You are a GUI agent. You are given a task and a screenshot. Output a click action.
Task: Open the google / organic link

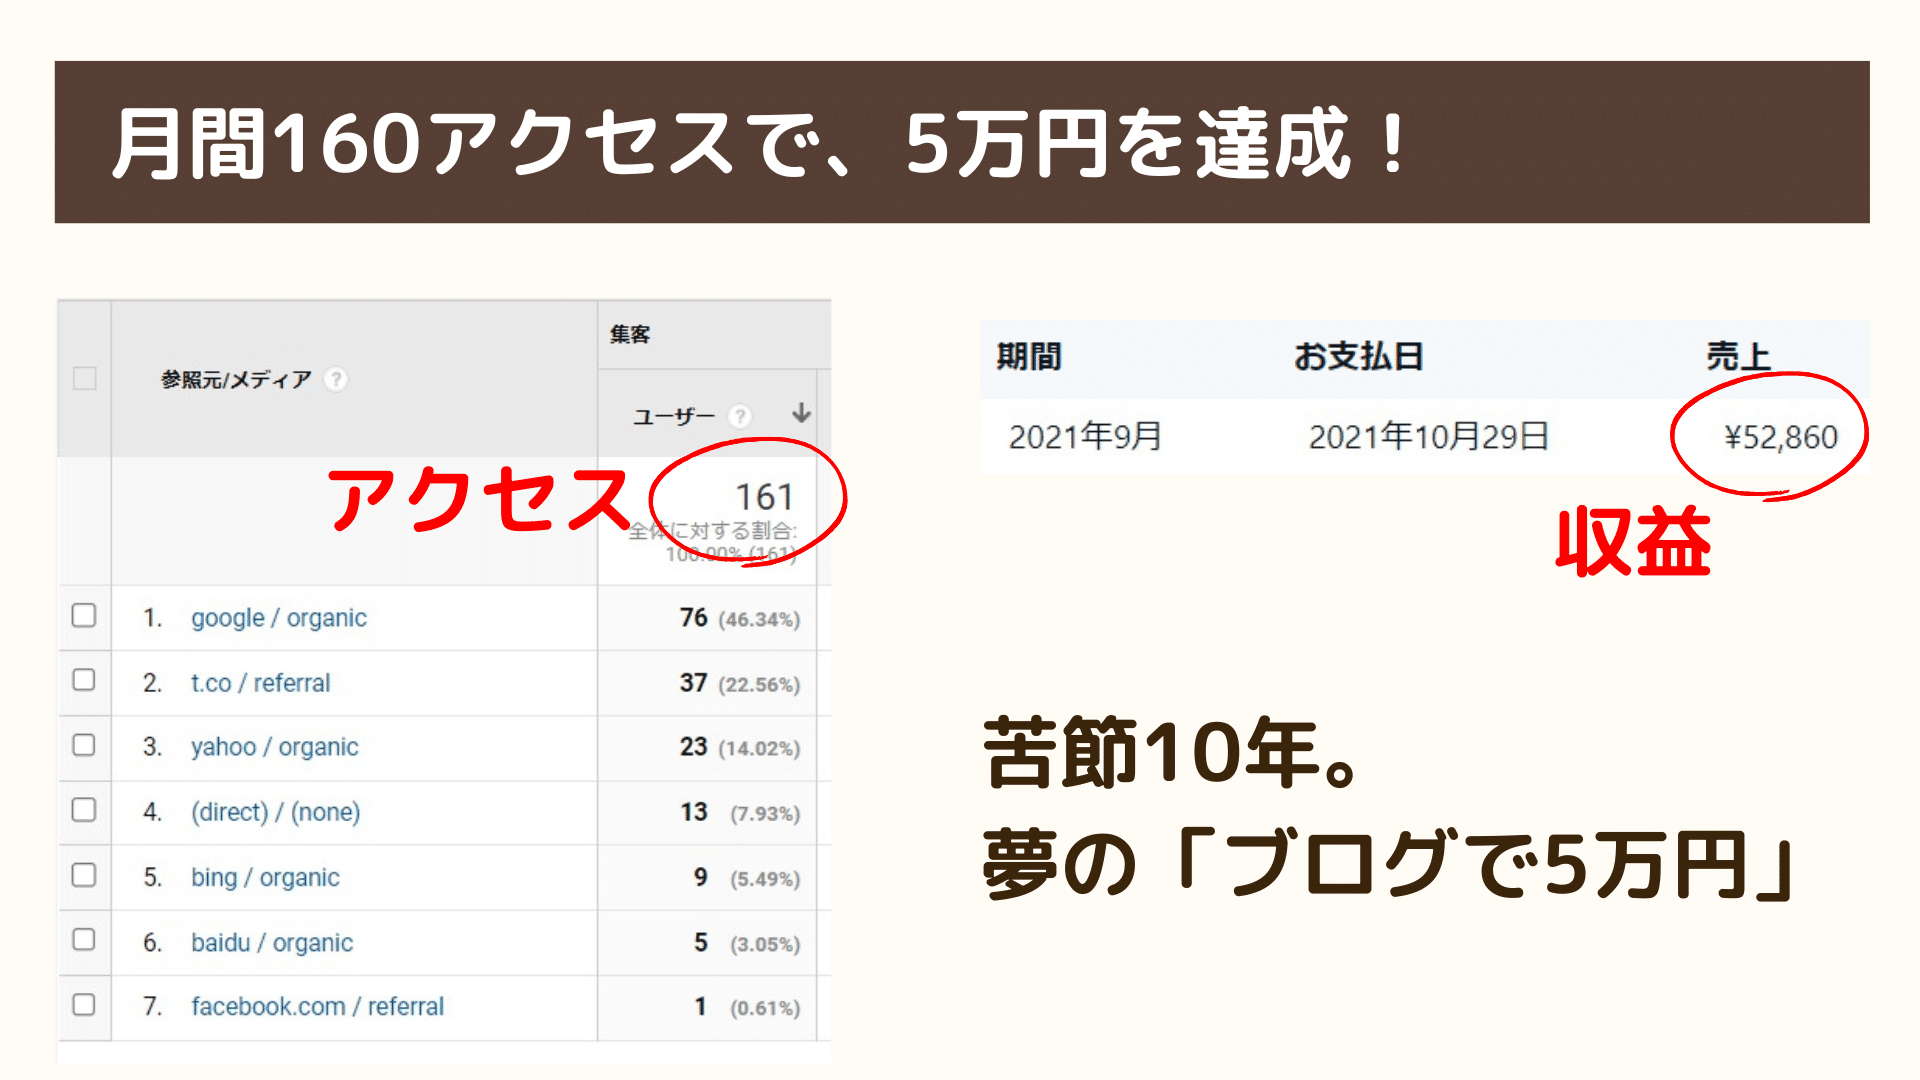pyautogui.click(x=278, y=618)
